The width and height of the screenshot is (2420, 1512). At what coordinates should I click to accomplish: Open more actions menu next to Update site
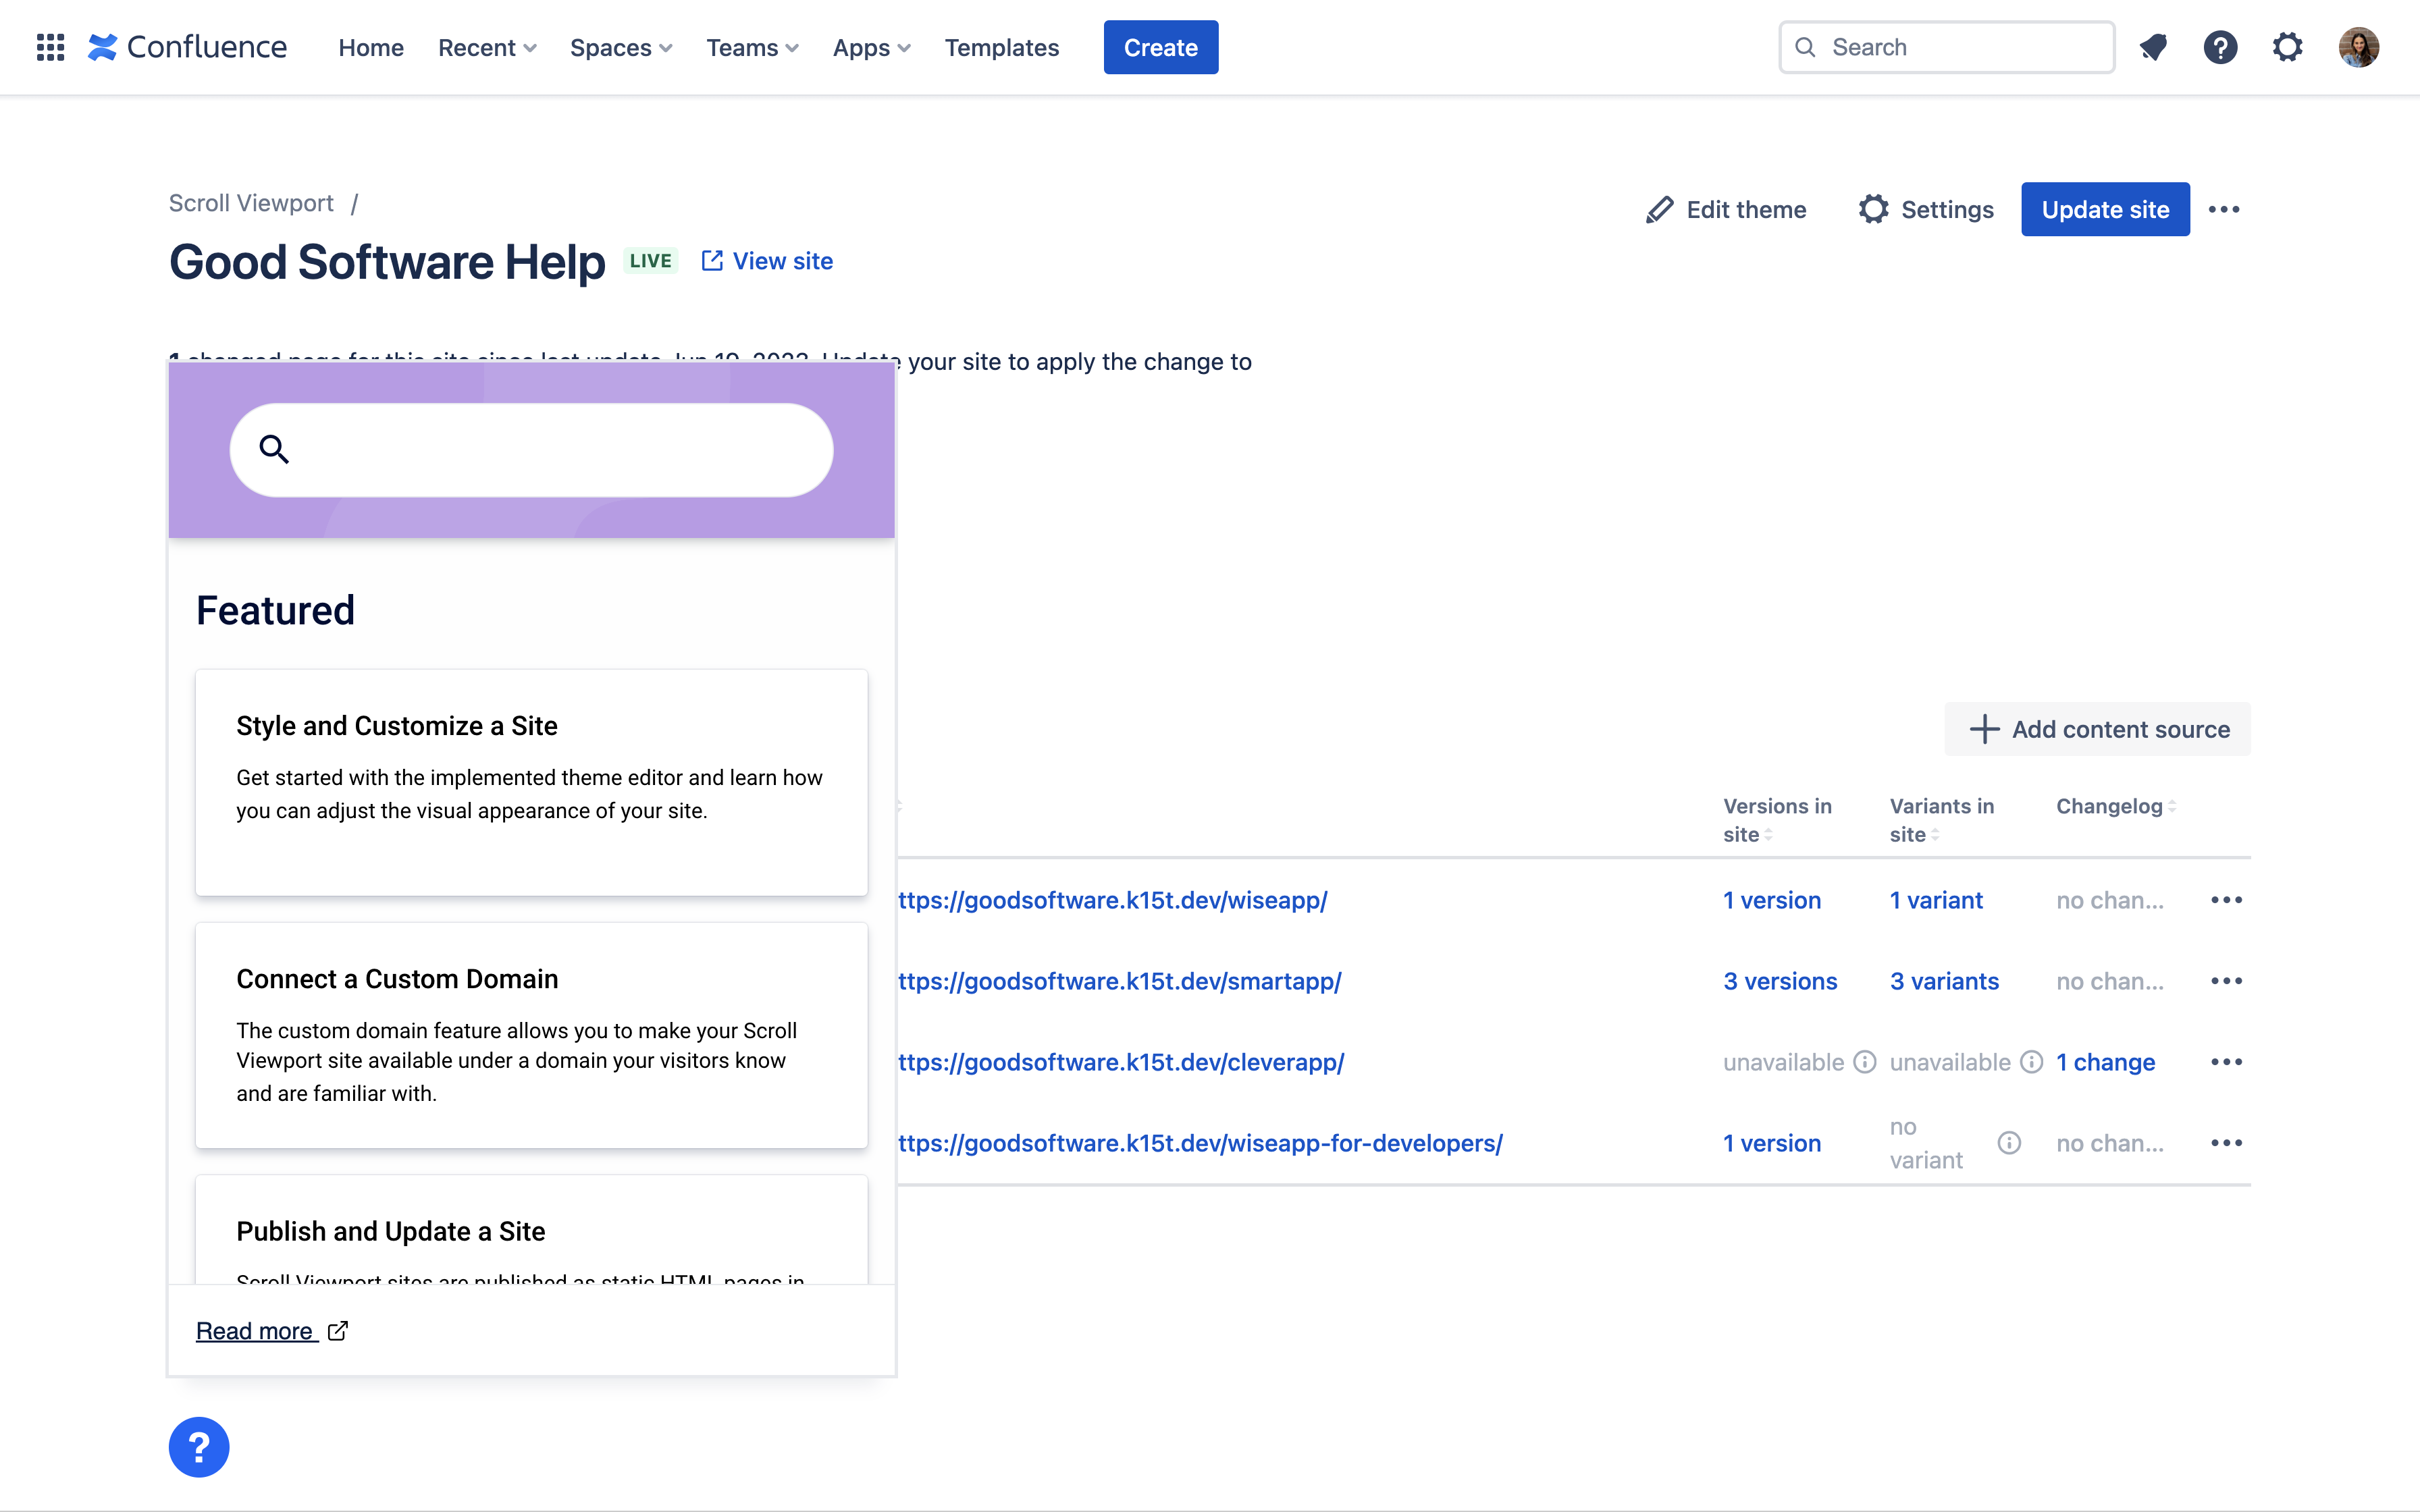pos(2224,209)
